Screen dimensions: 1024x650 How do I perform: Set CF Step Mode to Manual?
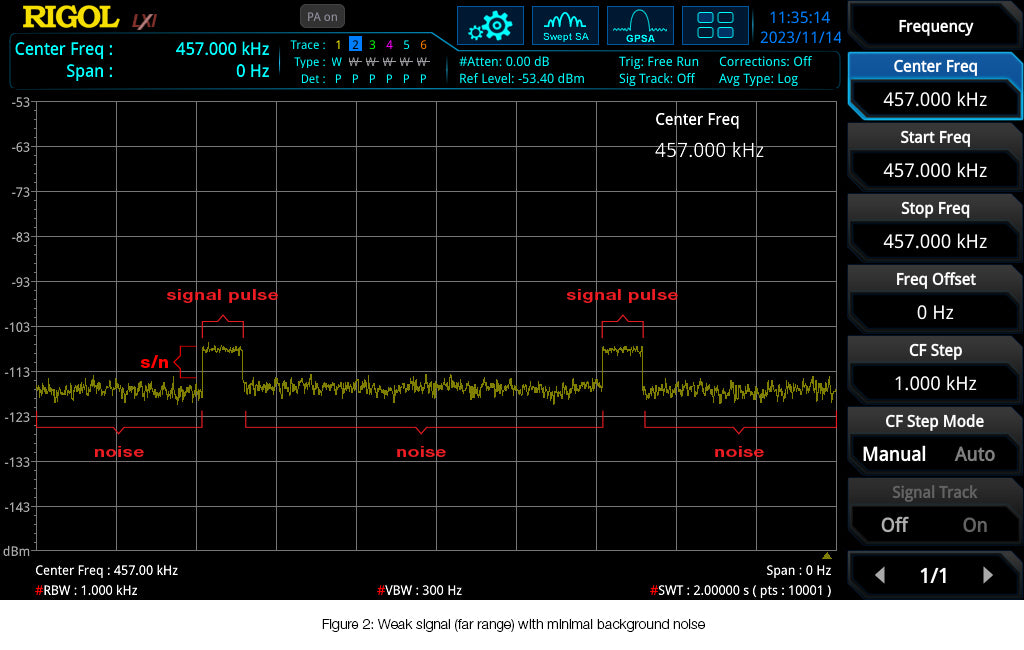click(x=894, y=454)
